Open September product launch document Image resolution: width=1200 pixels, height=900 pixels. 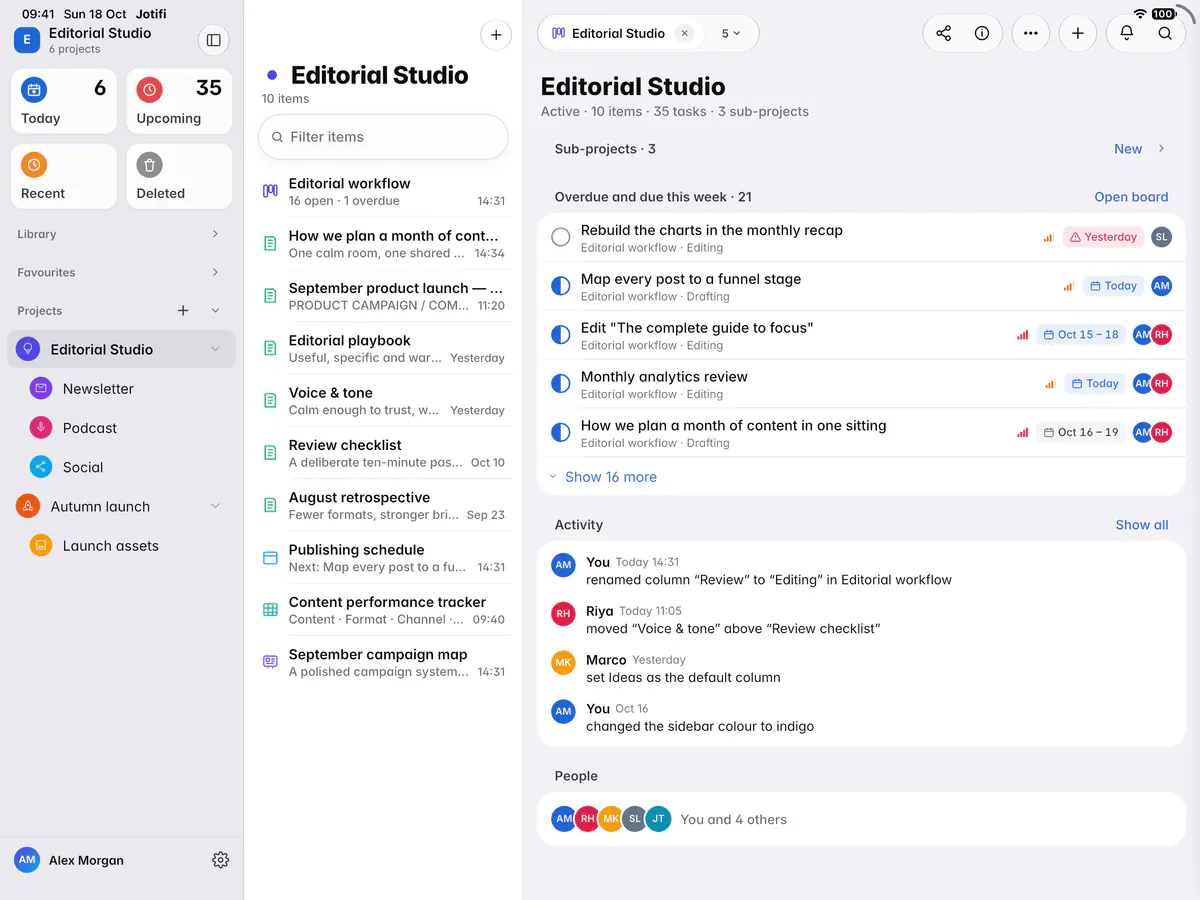[x=384, y=296]
